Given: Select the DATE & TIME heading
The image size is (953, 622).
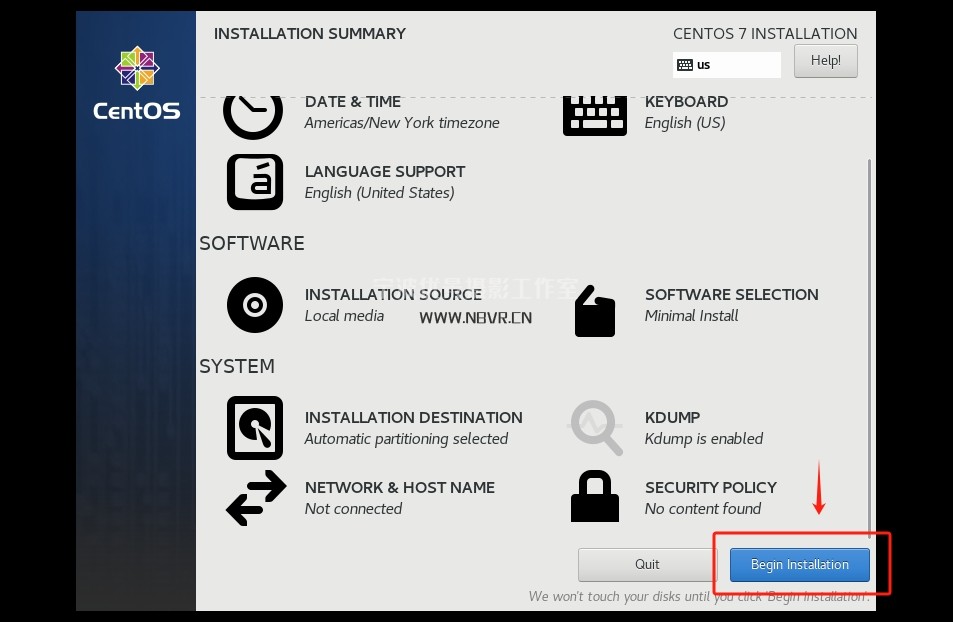Looking at the screenshot, I should click(353, 102).
